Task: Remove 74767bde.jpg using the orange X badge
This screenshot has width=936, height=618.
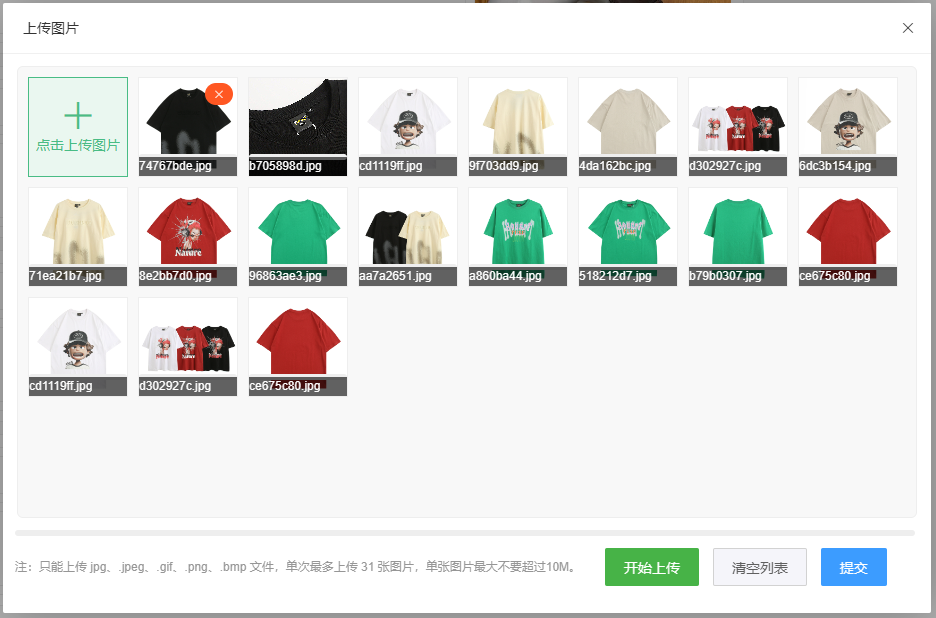Action: tap(219, 94)
